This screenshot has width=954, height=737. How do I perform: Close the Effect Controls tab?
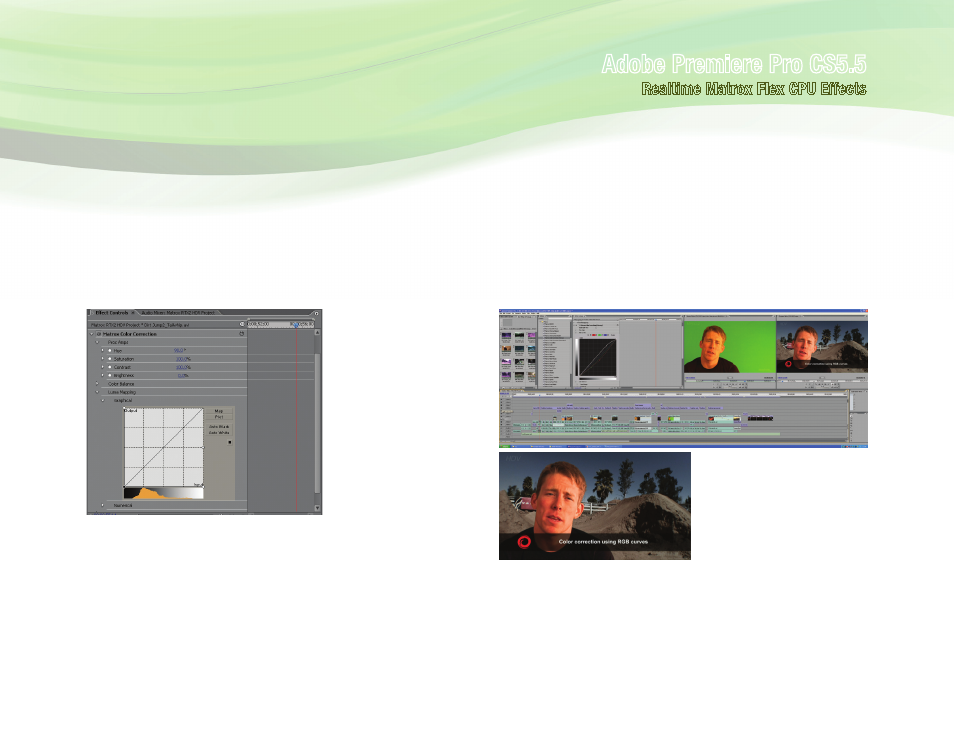(x=133, y=313)
